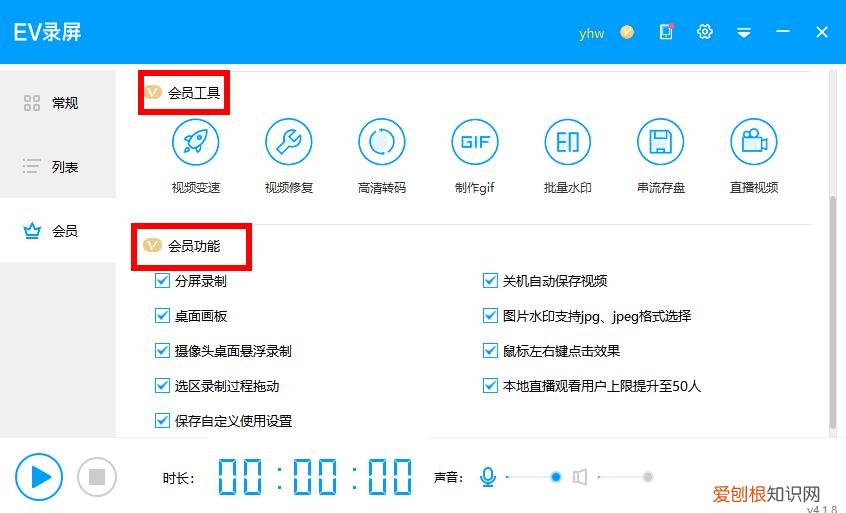Click the gold member badge near yhw

click(x=627, y=32)
